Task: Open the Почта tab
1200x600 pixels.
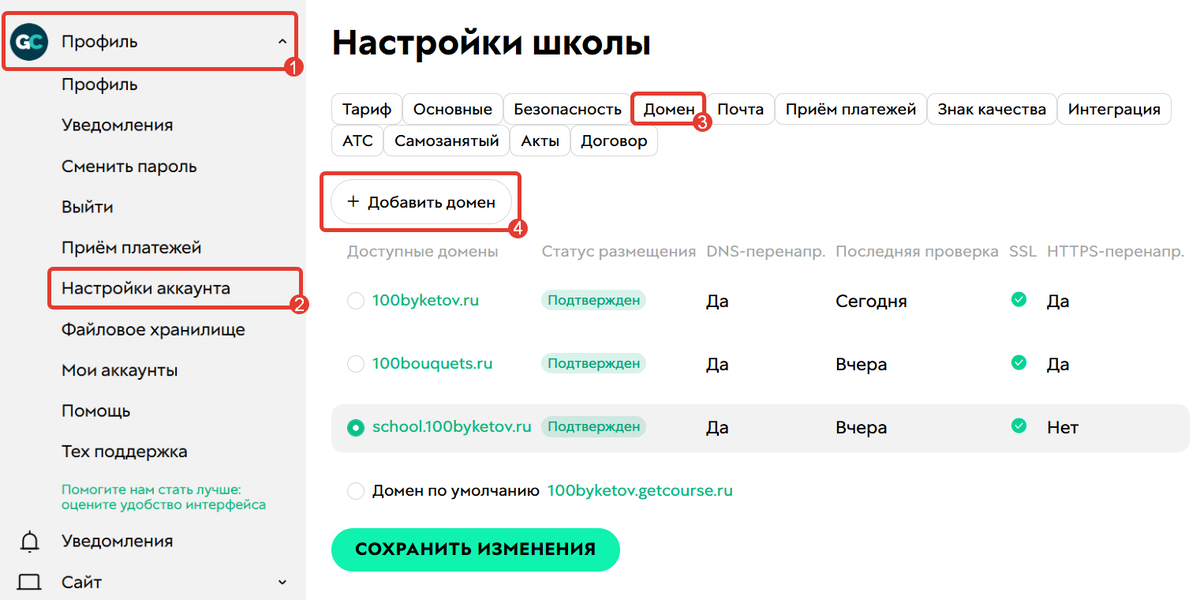Action: [x=741, y=109]
